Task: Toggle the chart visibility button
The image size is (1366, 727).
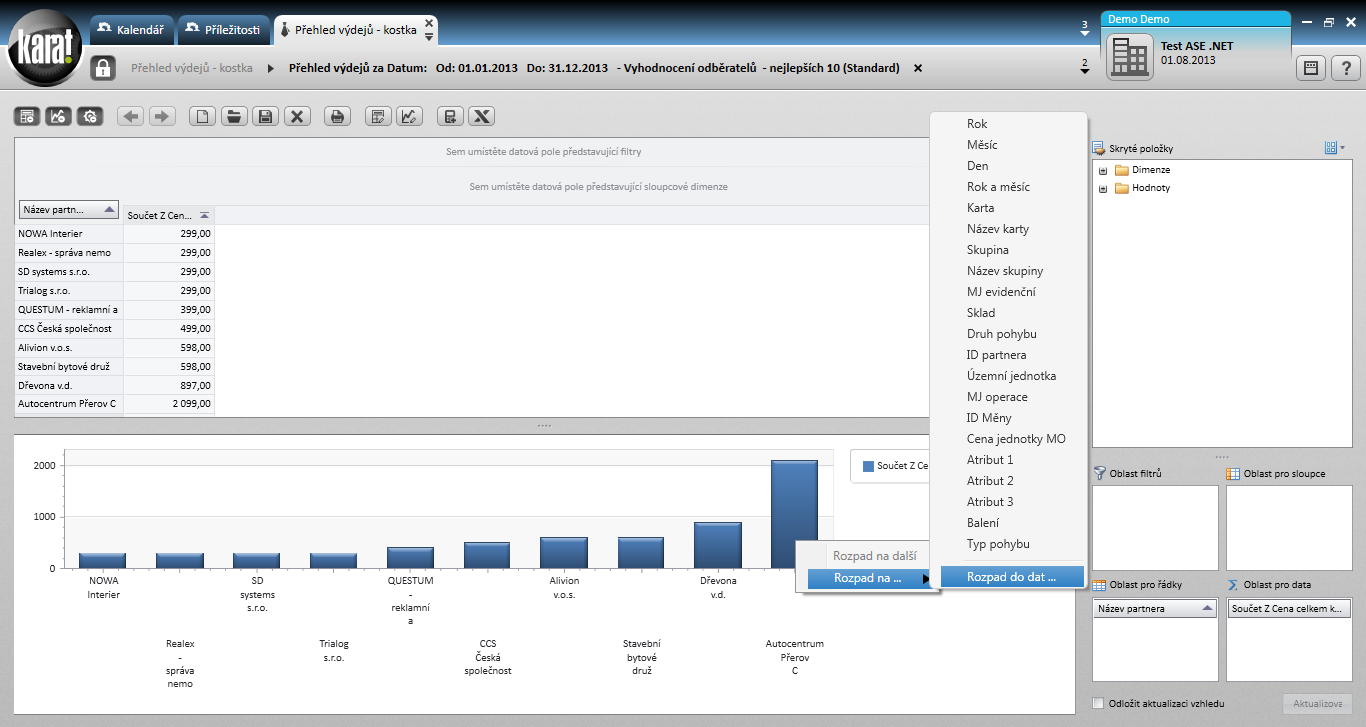Action: 58,117
